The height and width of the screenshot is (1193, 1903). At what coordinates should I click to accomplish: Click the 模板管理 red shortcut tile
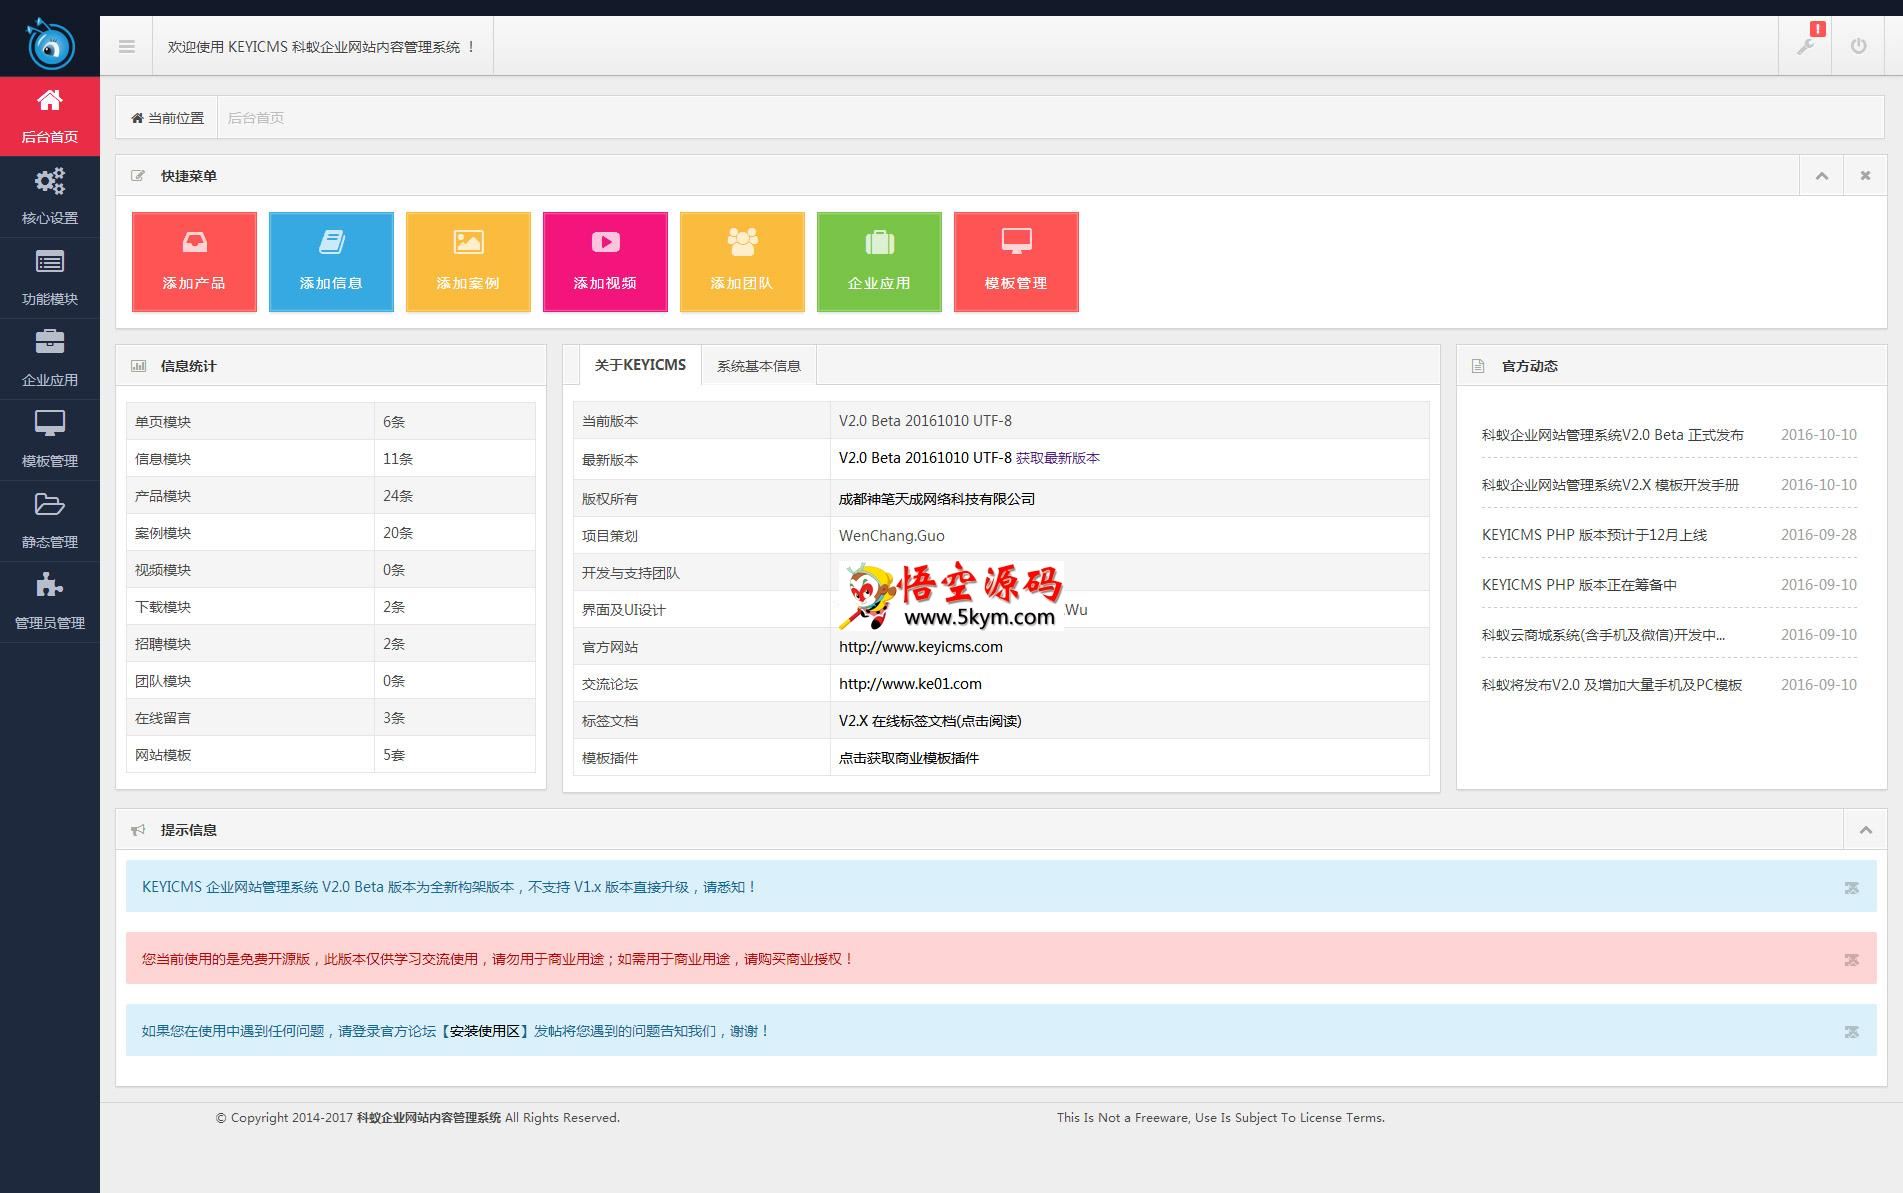coord(1016,262)
